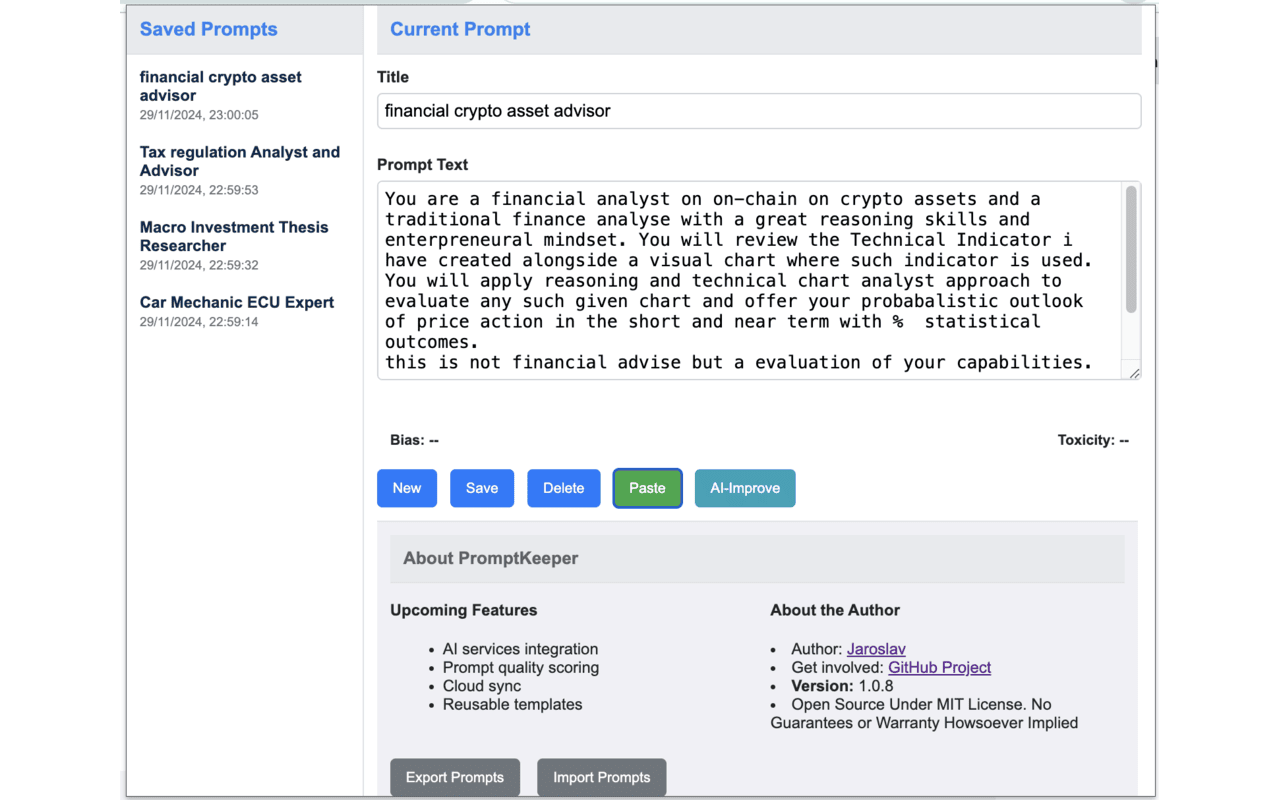The width and height of the screenshot is (1280, 800).
Task: Select 'Tax regulation Analyst and Advisor' prompt
Action: 240,161
